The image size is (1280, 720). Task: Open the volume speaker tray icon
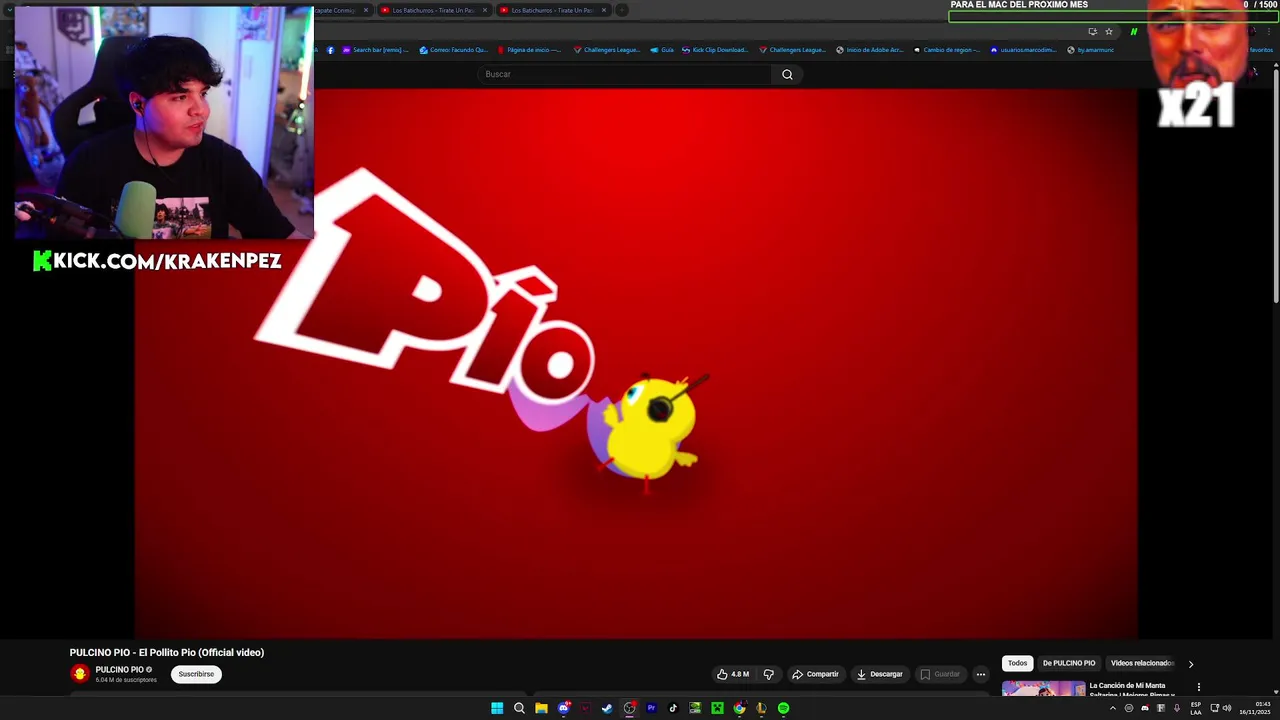(x=1227, y=708)
